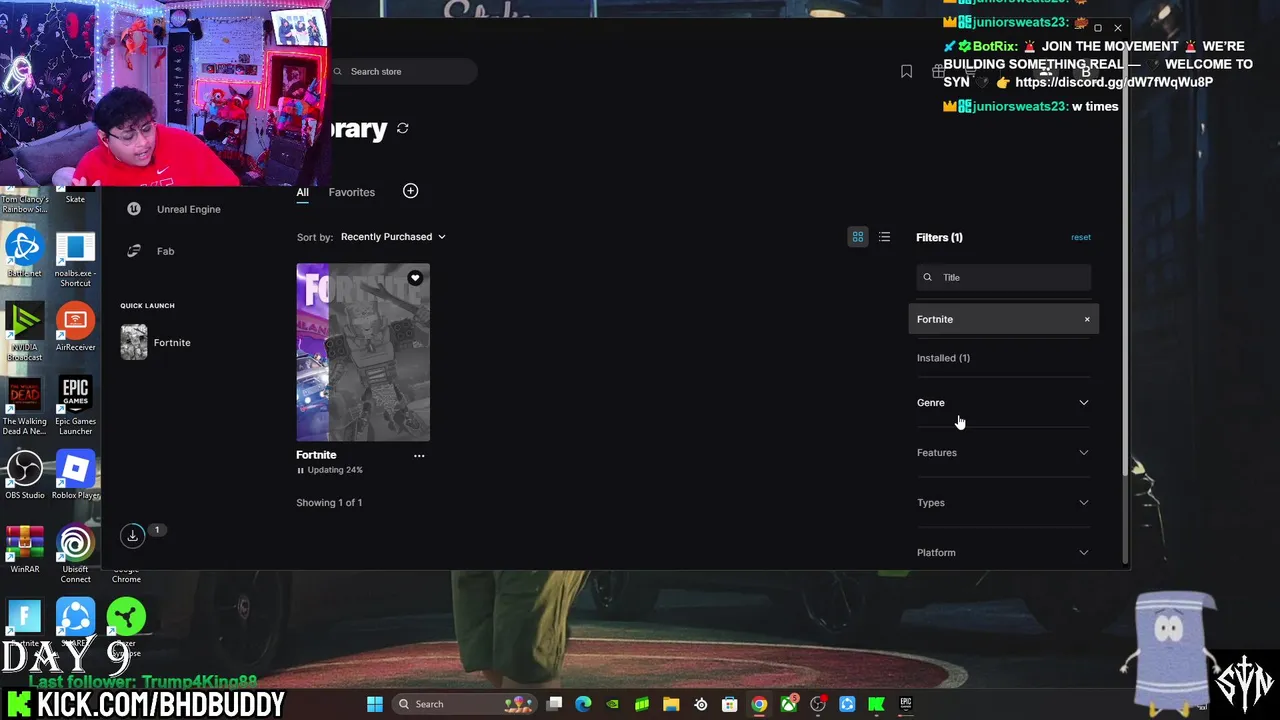Open AirReceiver desktop icon

[x=75, y=328]
